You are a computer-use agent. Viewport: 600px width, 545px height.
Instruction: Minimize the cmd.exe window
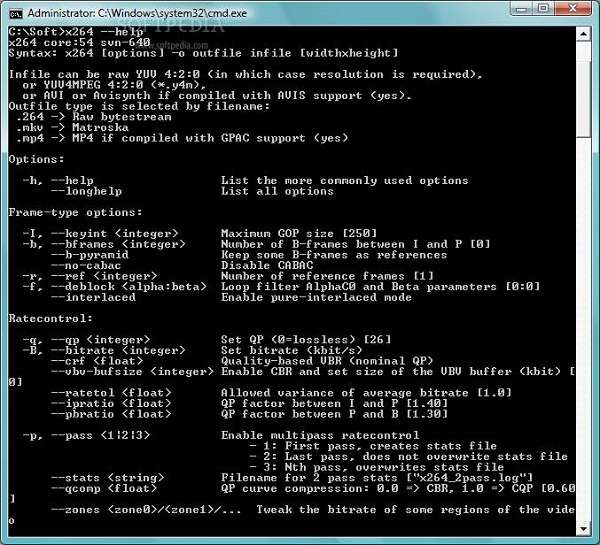click(x=521, y=8)
